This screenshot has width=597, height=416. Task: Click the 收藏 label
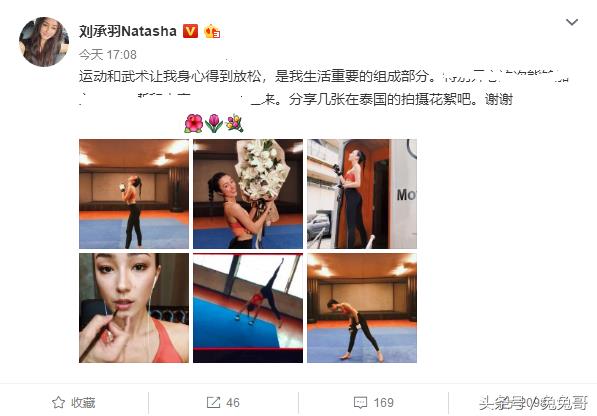pos(83,403)
